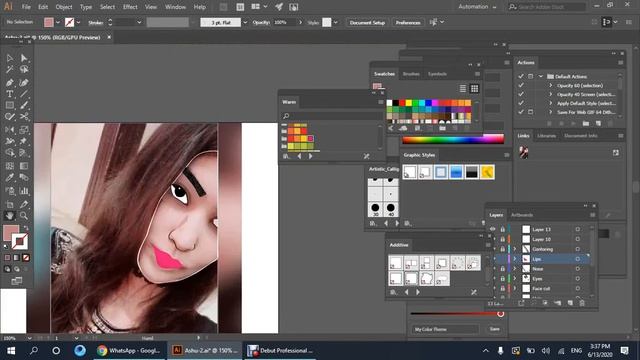This screenshot has height=360, width=640.
Task: Select the Selection tool in the toolbox
Action: [9, 58]
